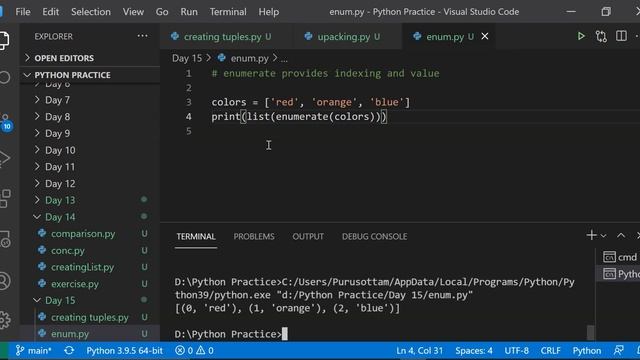Change Spaces: 4 indentation setting
This screenshot has height=360, width=640.
(x=474, y=351)
